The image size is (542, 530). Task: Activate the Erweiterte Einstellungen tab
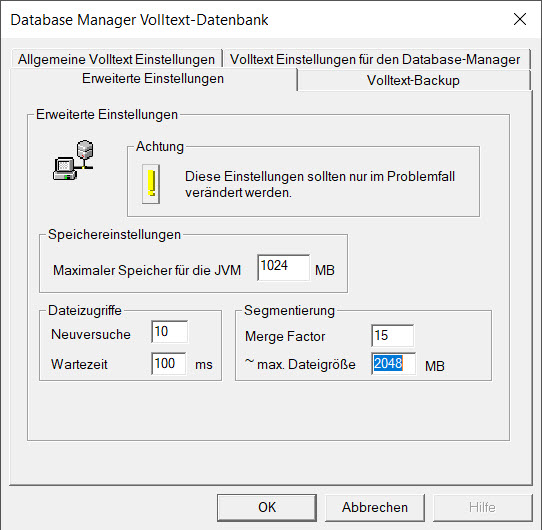153,78
